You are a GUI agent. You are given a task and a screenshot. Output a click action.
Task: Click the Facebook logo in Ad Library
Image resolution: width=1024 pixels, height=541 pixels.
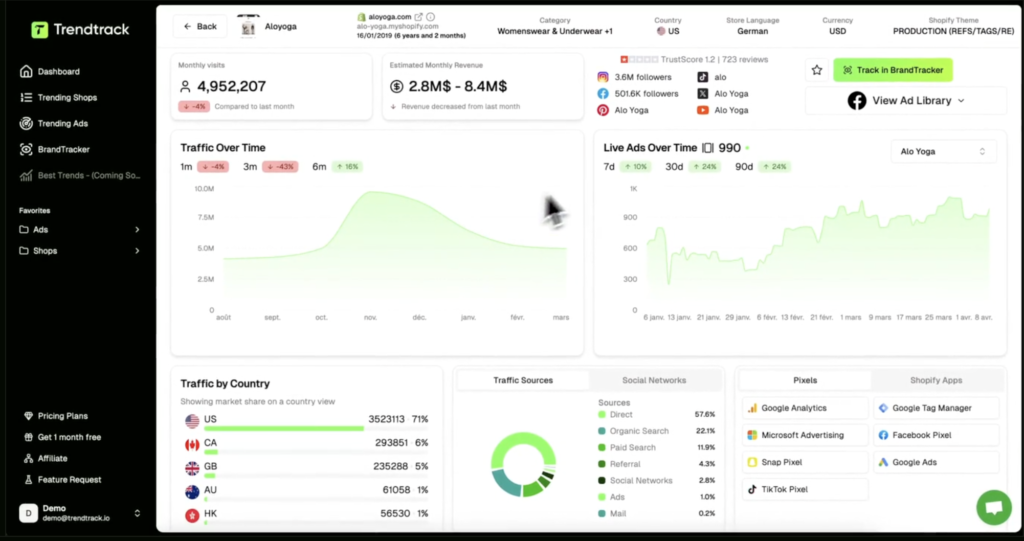pyautogui.click(x=857, y=101)
